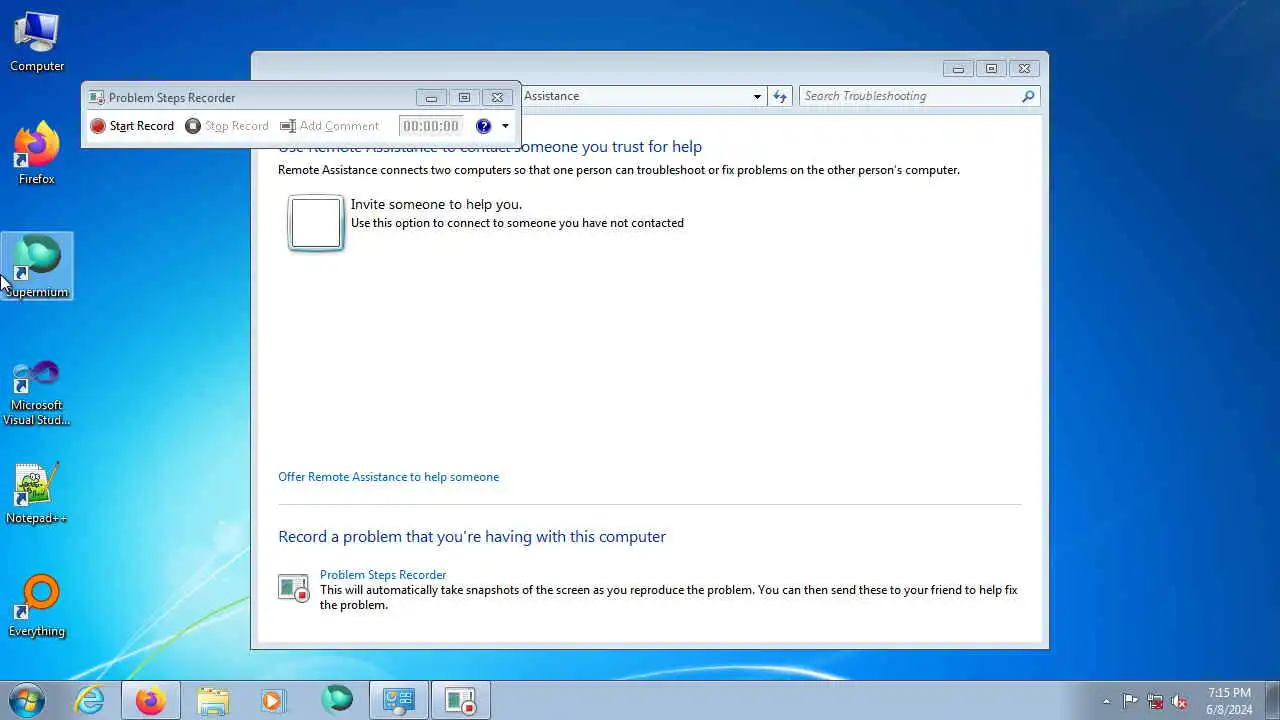1280x720 pixels.
Task: Close the Troubleshooting window
Action: pyautogui.click(x=1024, y=69)
